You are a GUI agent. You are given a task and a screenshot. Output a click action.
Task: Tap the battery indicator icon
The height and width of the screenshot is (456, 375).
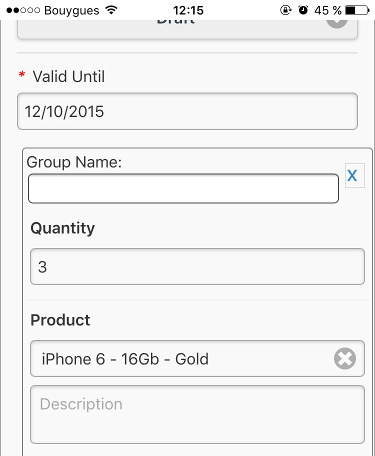[357, 10]
